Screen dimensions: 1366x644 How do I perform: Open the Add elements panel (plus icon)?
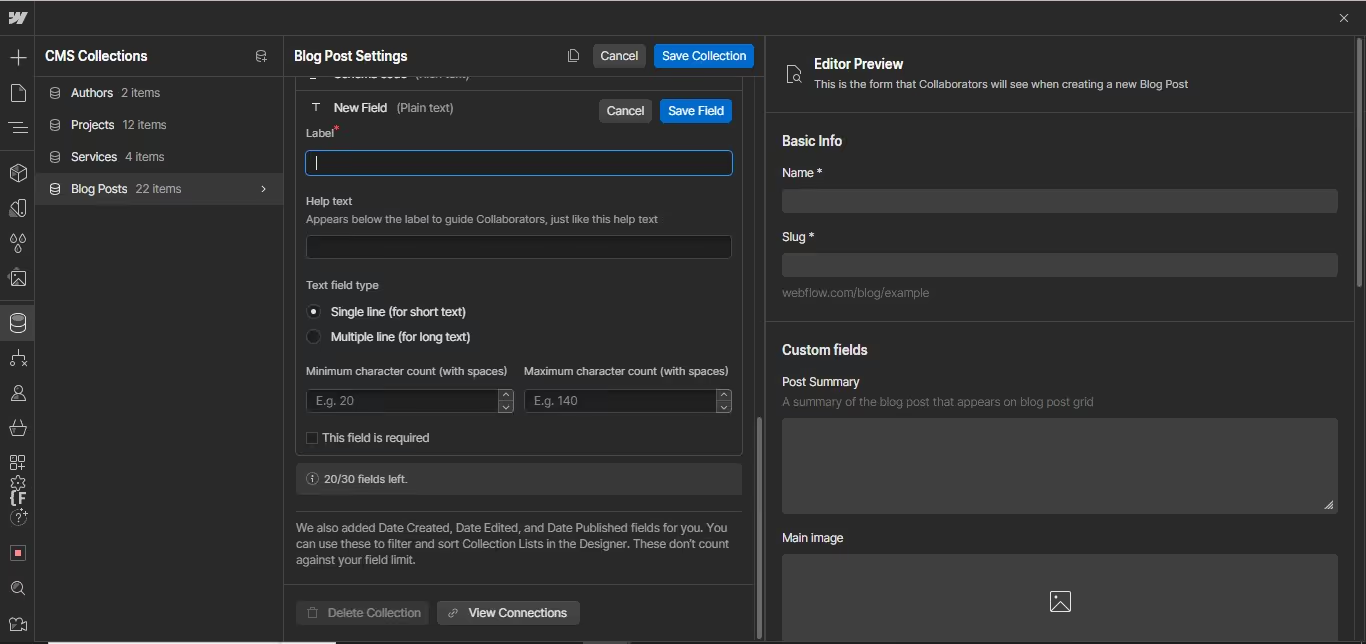click(x=18, y=58)
